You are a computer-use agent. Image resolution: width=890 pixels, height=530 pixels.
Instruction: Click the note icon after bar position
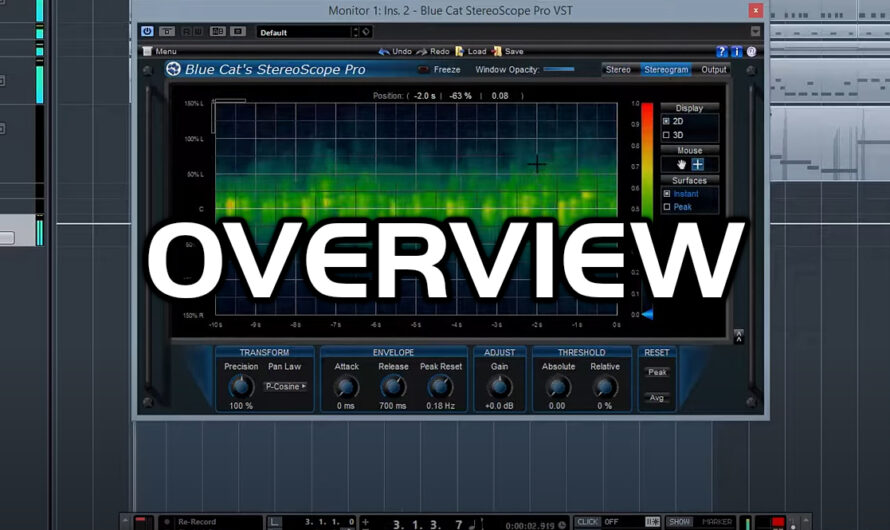472,525
